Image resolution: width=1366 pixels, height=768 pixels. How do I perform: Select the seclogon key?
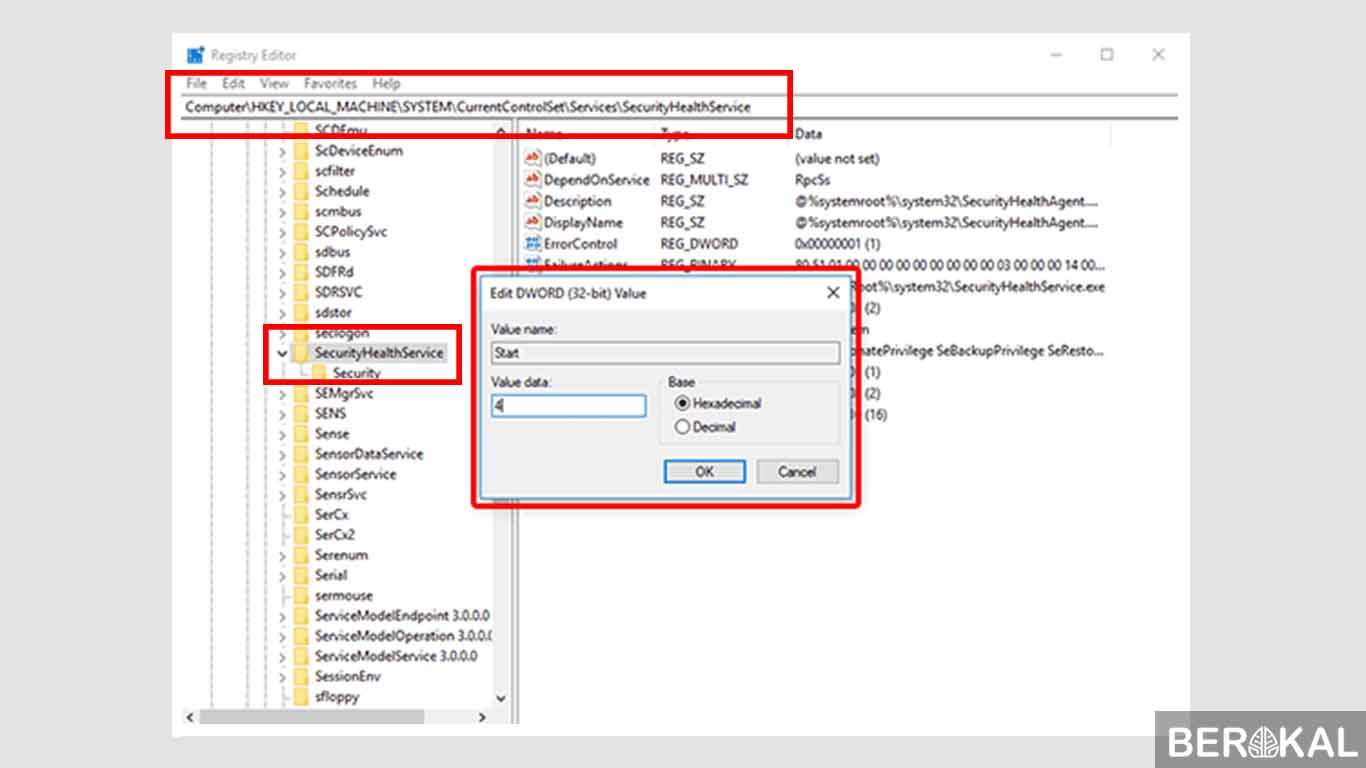[341, 333]
